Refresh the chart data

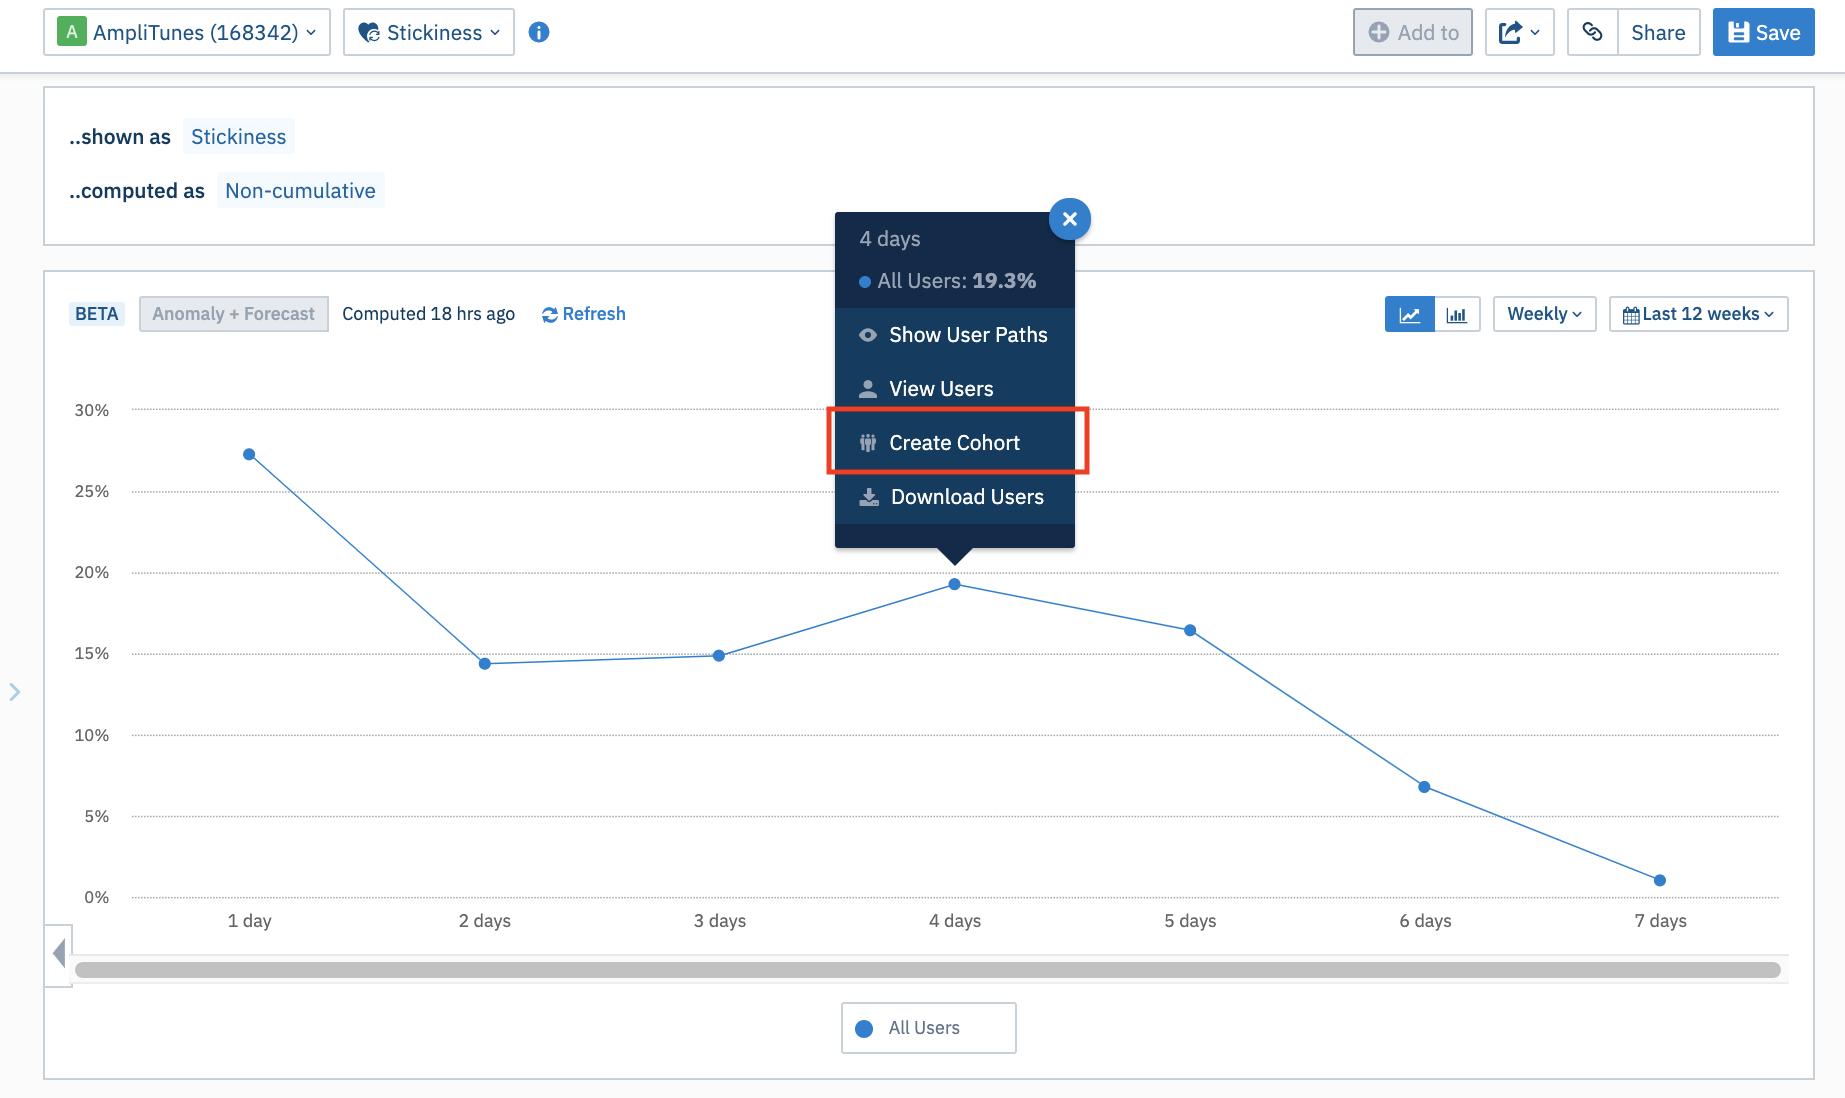click(x=584, y=314)
